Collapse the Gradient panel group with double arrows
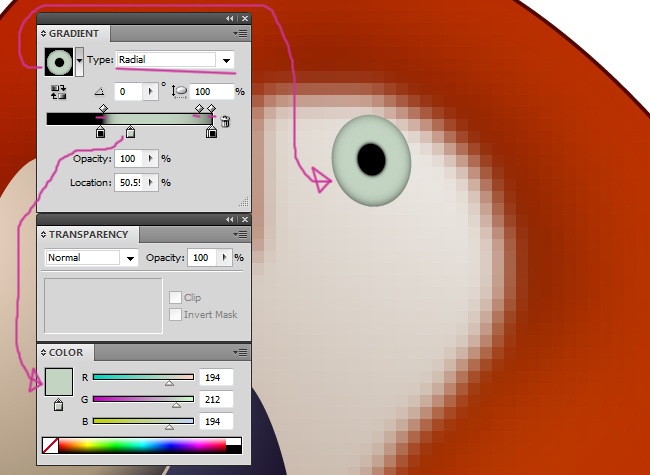The height and width of the screenshot is (475, 650). 229,18
